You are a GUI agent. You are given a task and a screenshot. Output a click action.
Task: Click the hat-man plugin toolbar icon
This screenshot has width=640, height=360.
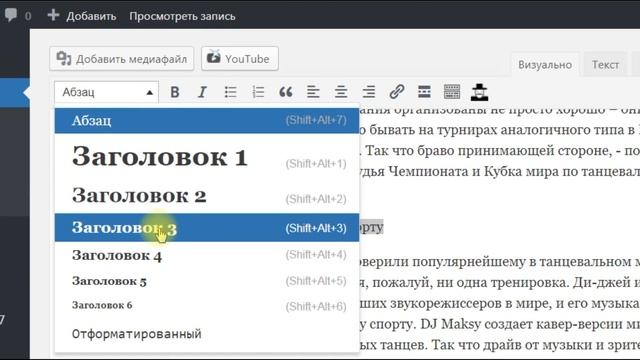tap(480, 92)
